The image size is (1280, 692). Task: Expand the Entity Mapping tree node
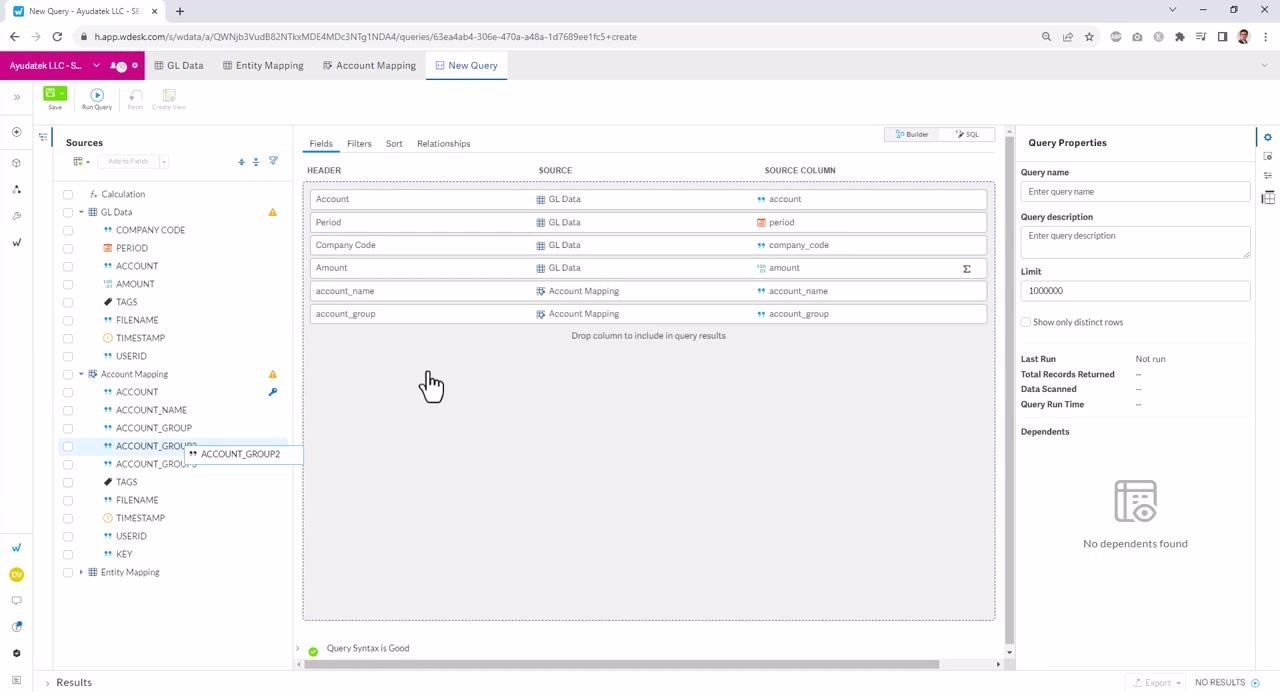point(81,572)
